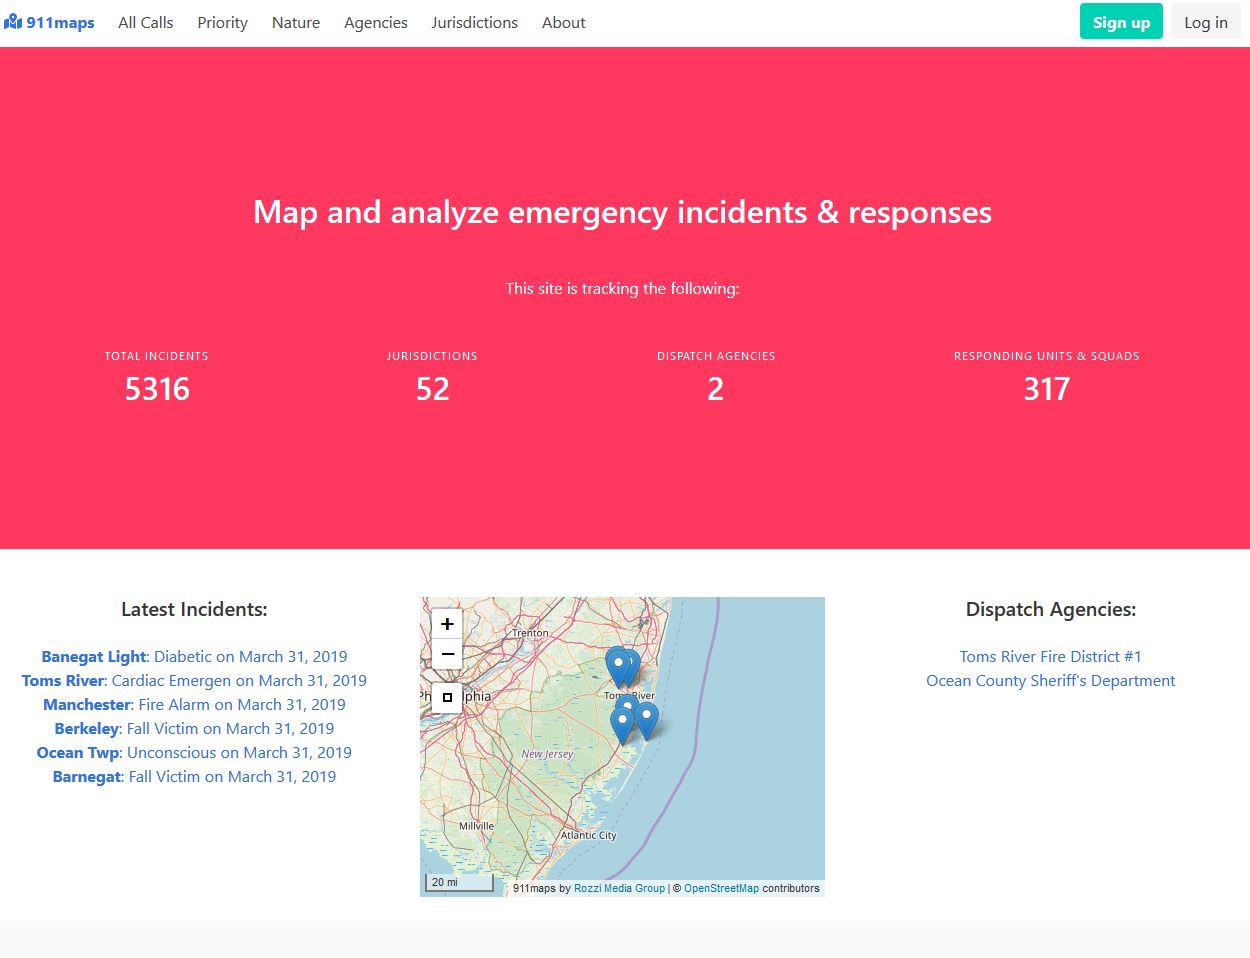This screenshot has height=958, width=1250.
Task: Navigate to Agencies
Action: [x=376, y=22]
